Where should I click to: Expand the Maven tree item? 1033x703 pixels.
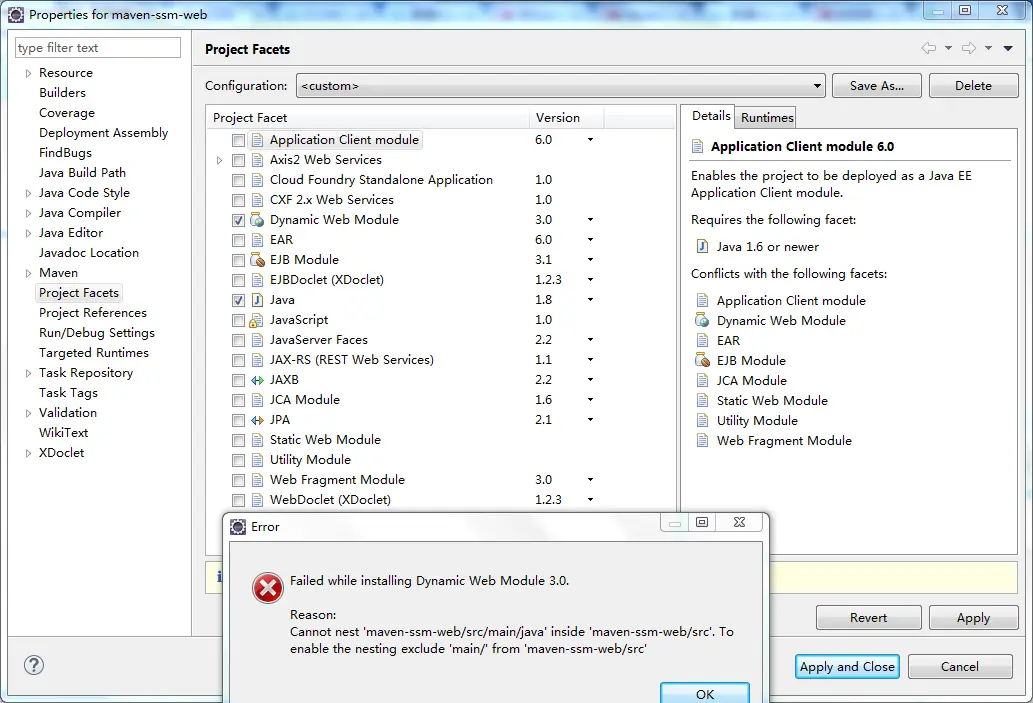pos(28,273)
